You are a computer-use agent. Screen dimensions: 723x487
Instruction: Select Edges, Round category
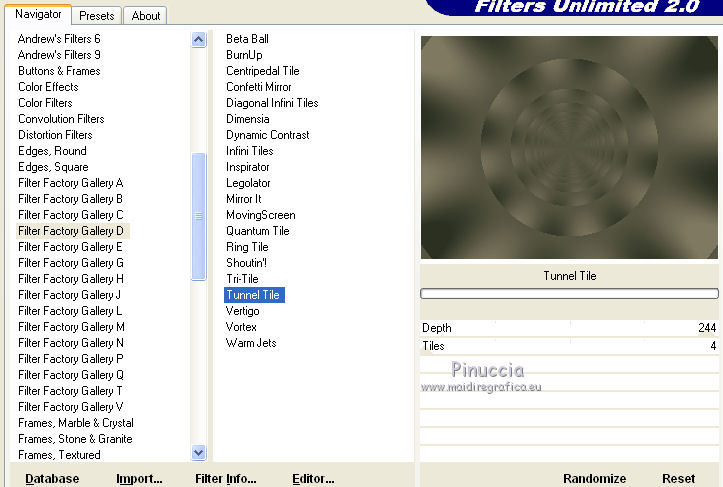coord(52,151)
